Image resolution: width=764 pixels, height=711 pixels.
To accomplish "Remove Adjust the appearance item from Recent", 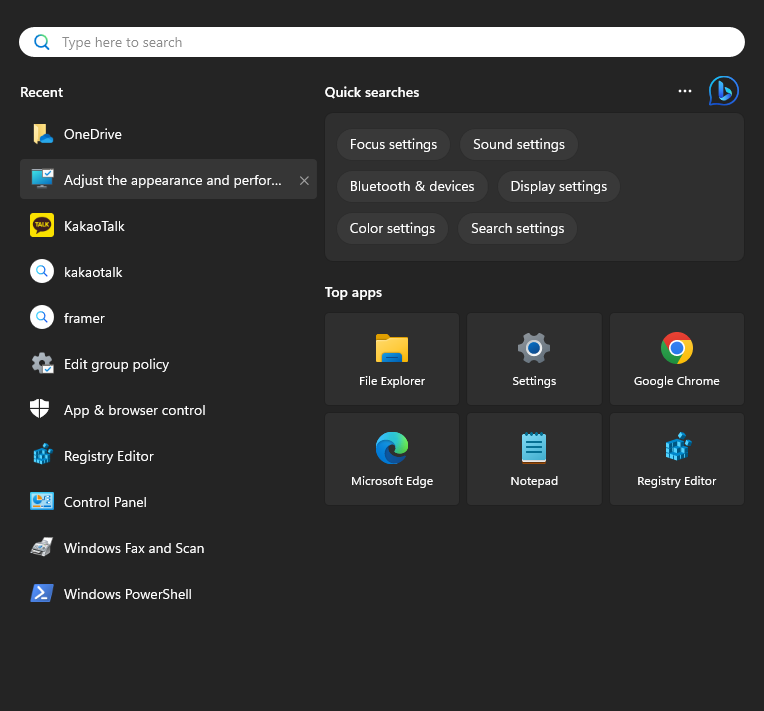I will (x=304, y=181).
